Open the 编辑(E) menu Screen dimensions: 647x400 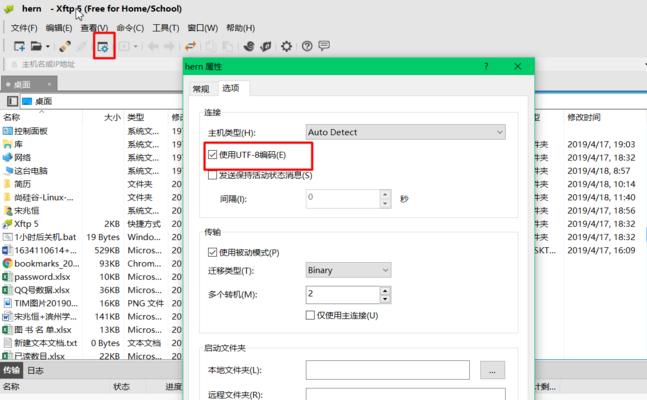[x=59, y=28]
